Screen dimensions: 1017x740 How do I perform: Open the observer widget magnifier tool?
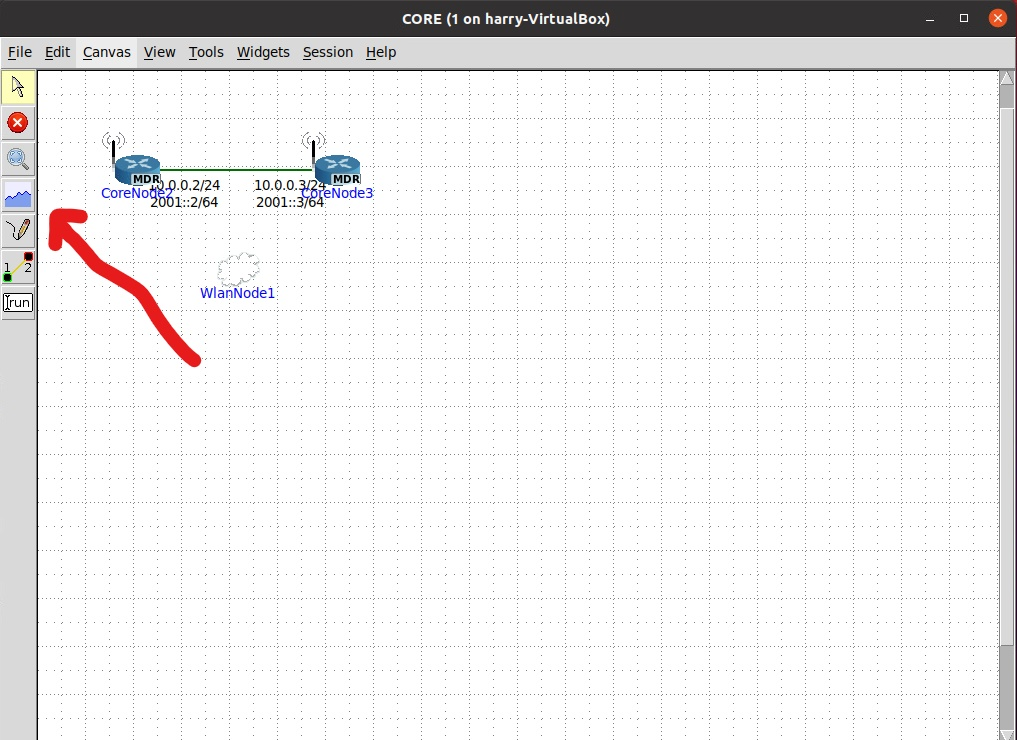(x=17, y=158)
